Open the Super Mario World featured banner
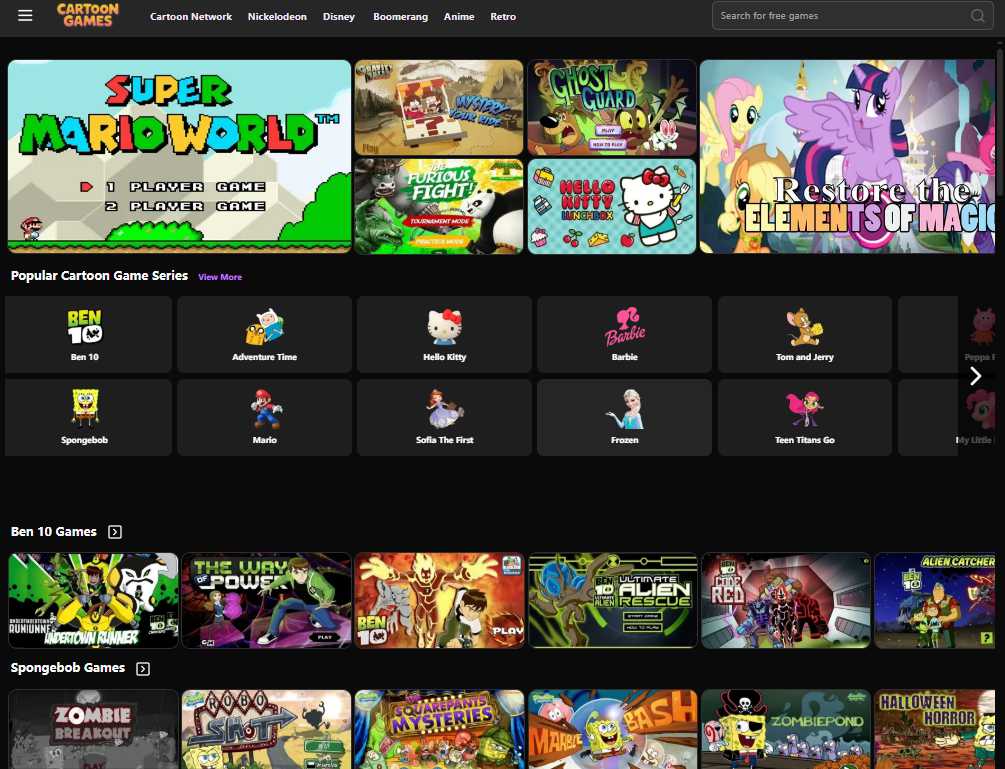This screenshot has height=769, width=1005. pyautogui.click(x=178, y=155)
